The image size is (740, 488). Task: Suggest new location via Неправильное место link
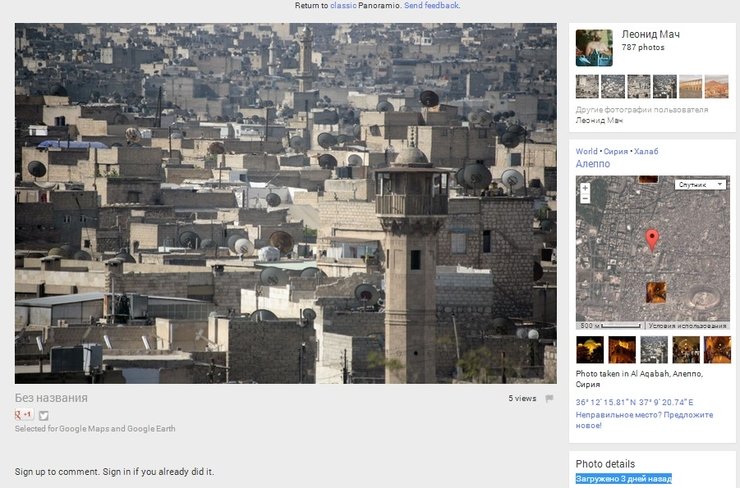[644, 420]
